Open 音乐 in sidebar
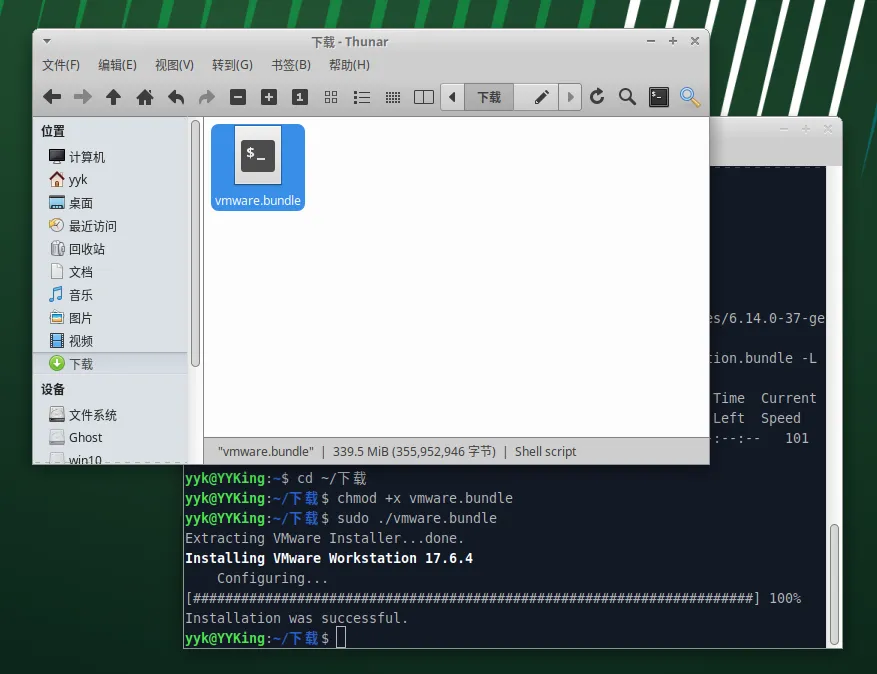The image size is (877, 674). [112, 294]
